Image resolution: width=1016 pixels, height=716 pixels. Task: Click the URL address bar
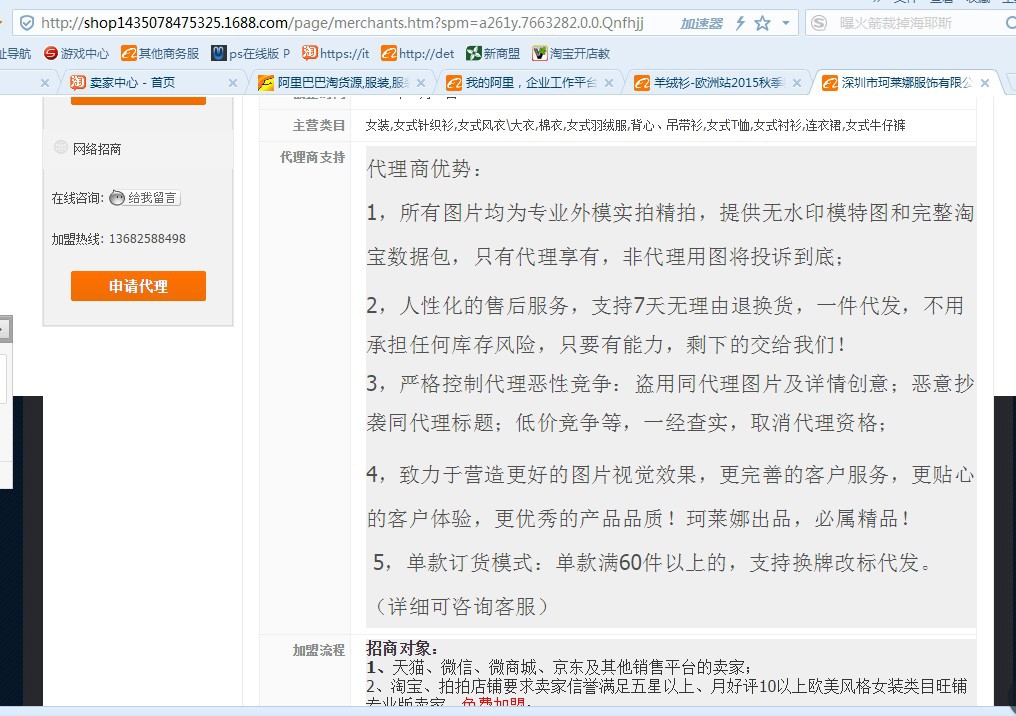(x=343, y=23)
